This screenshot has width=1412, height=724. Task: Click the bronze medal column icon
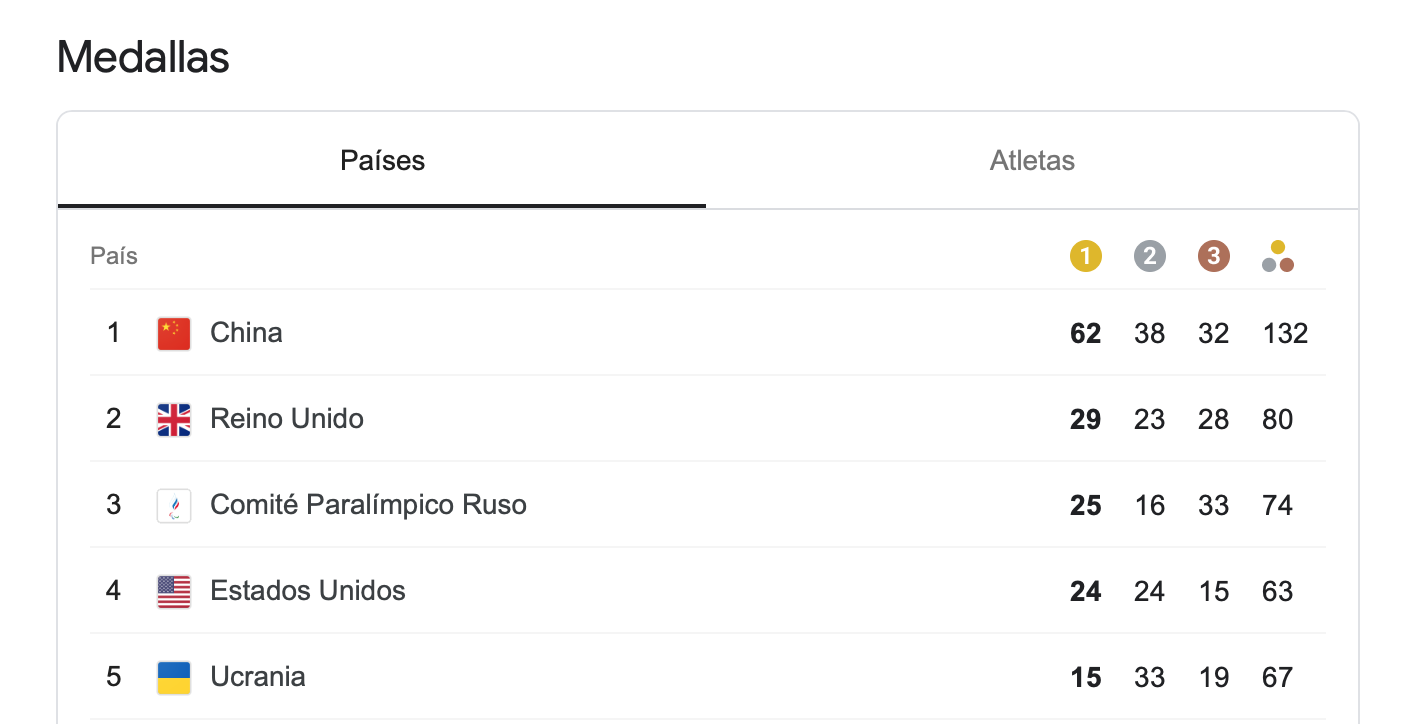[x=1214, y=256]
